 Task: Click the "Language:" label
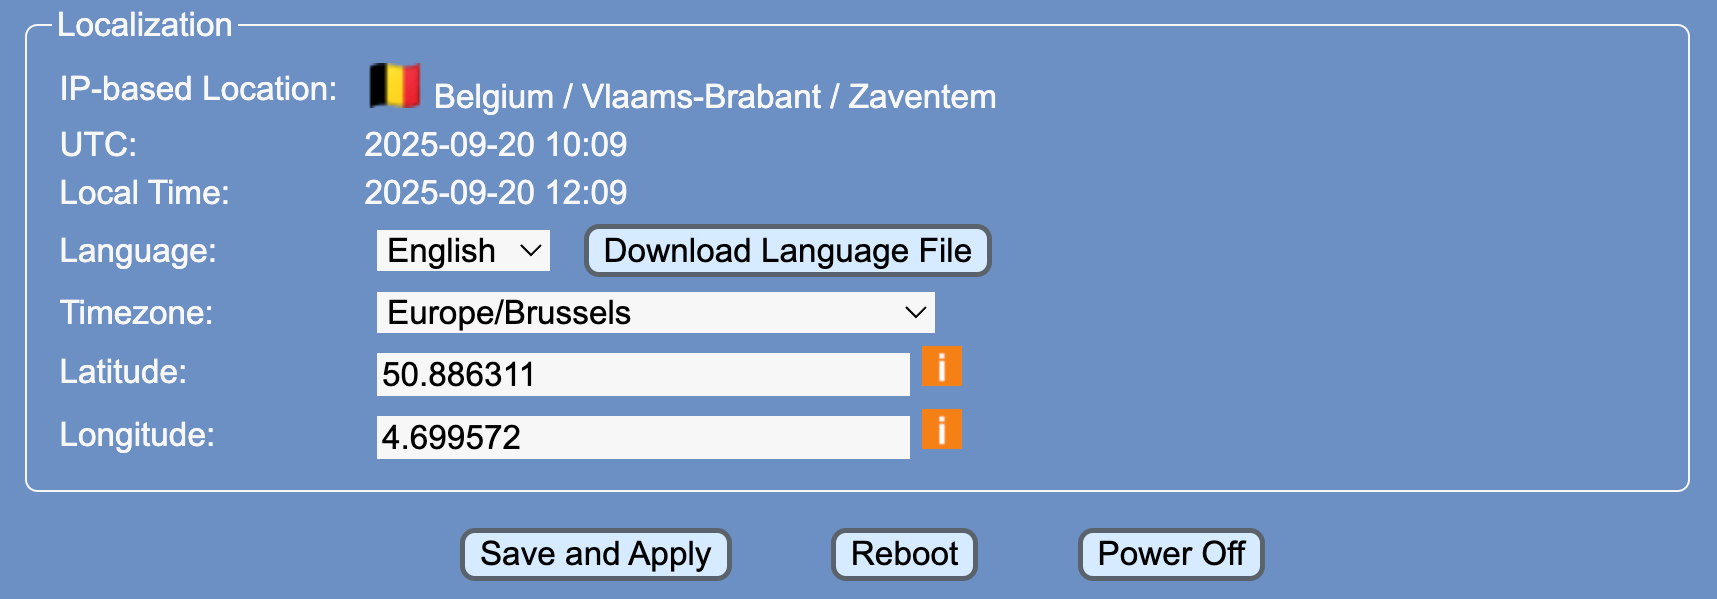tap(138, 251)
